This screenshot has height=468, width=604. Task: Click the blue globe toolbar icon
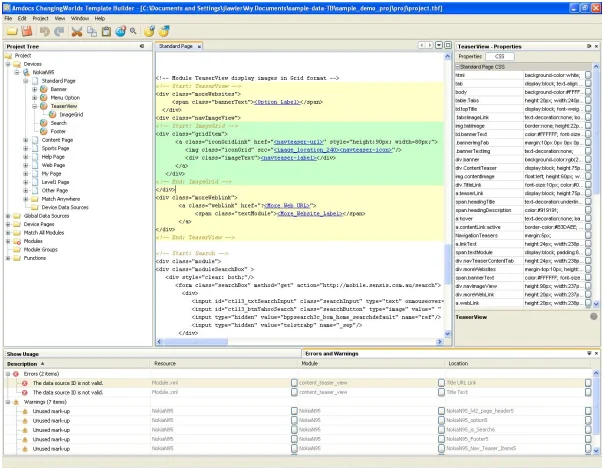pos(121,31)
